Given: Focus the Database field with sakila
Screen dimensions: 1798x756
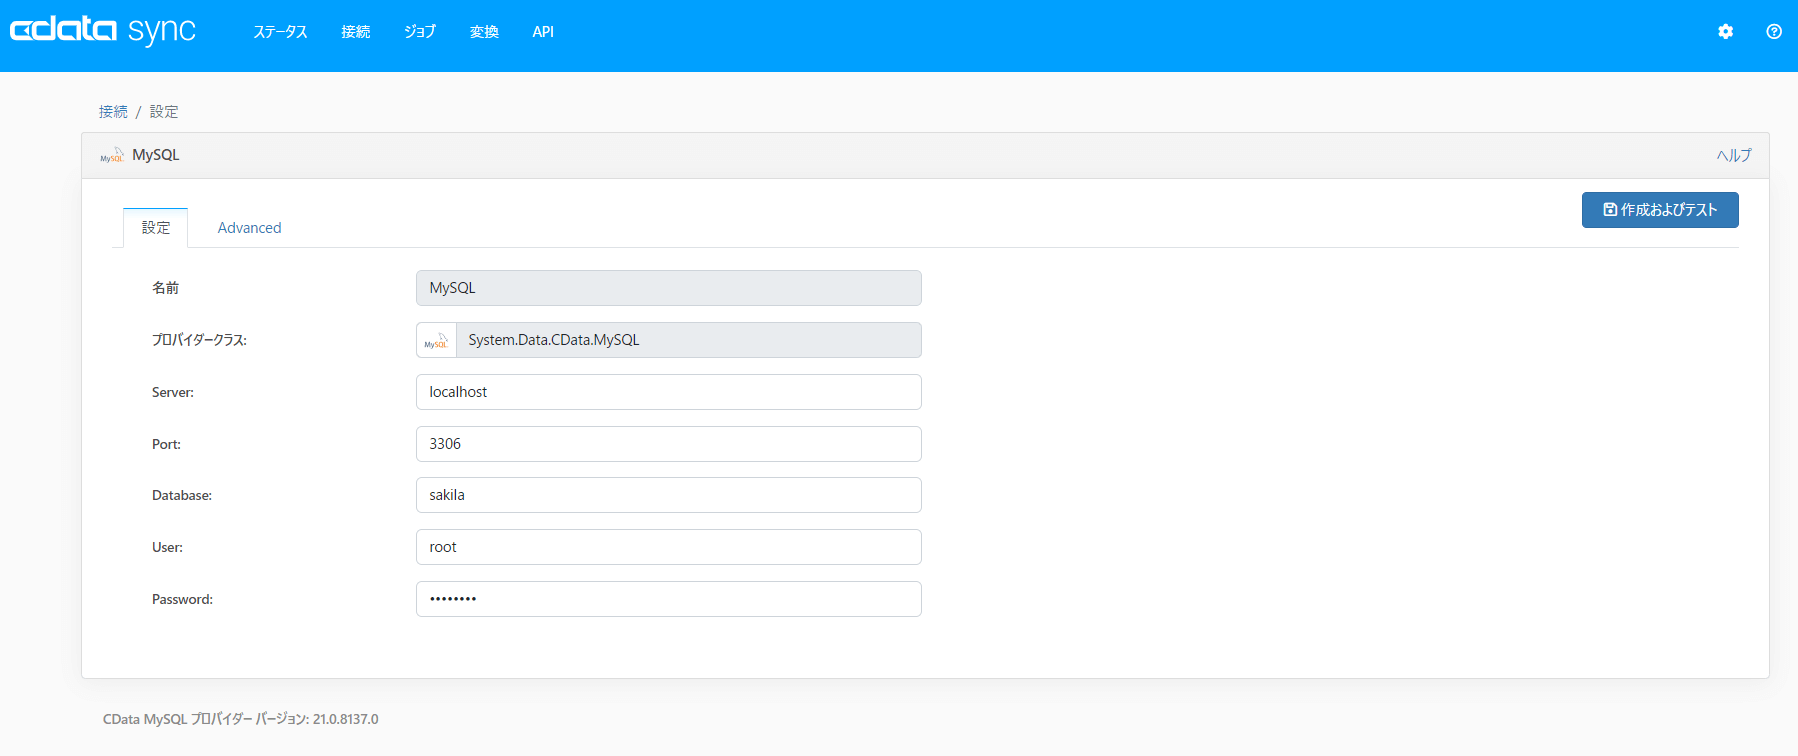Looking at the screenshot, I should (x=669, y=495).
